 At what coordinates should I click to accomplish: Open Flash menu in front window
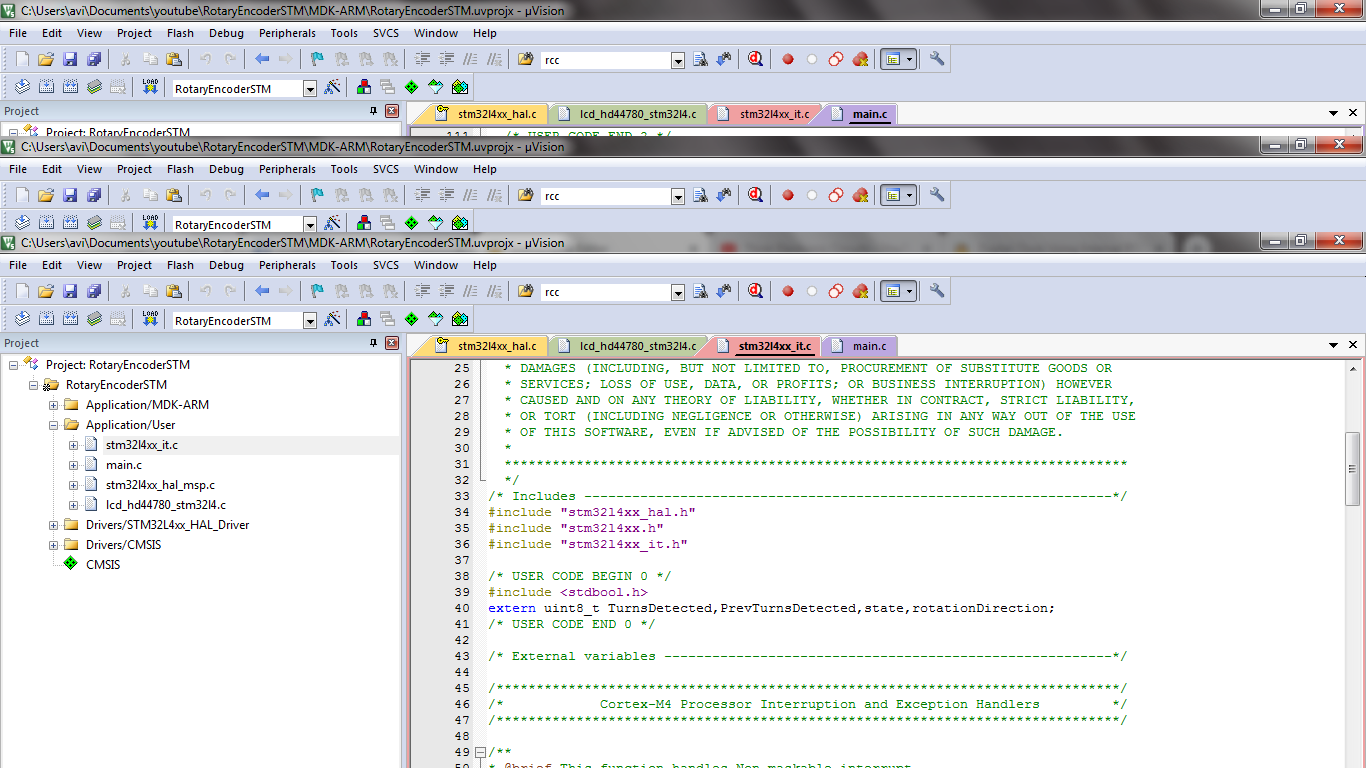pyautogui.click(x=181, y=265)
